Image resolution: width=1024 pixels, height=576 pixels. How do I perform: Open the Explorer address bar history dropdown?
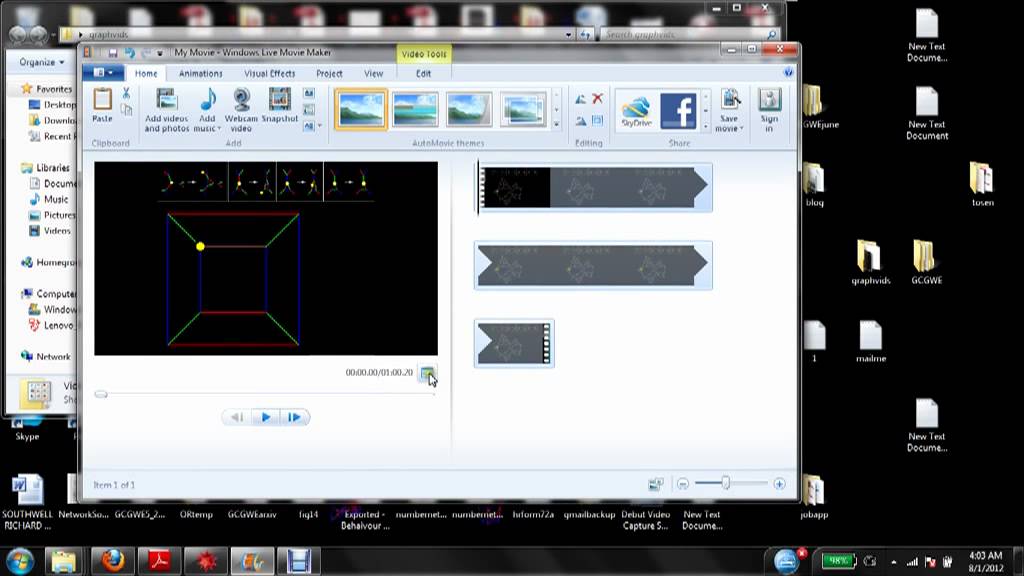(x=568, y=35)
